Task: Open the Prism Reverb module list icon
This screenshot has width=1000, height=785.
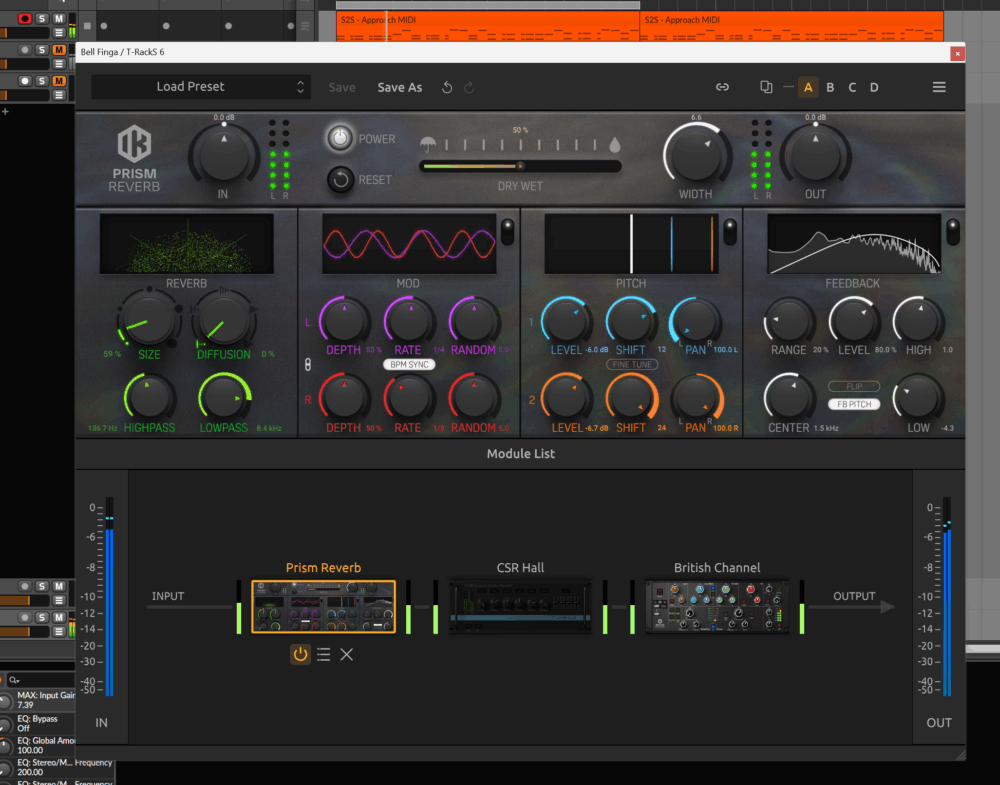Action: point(323,654)
